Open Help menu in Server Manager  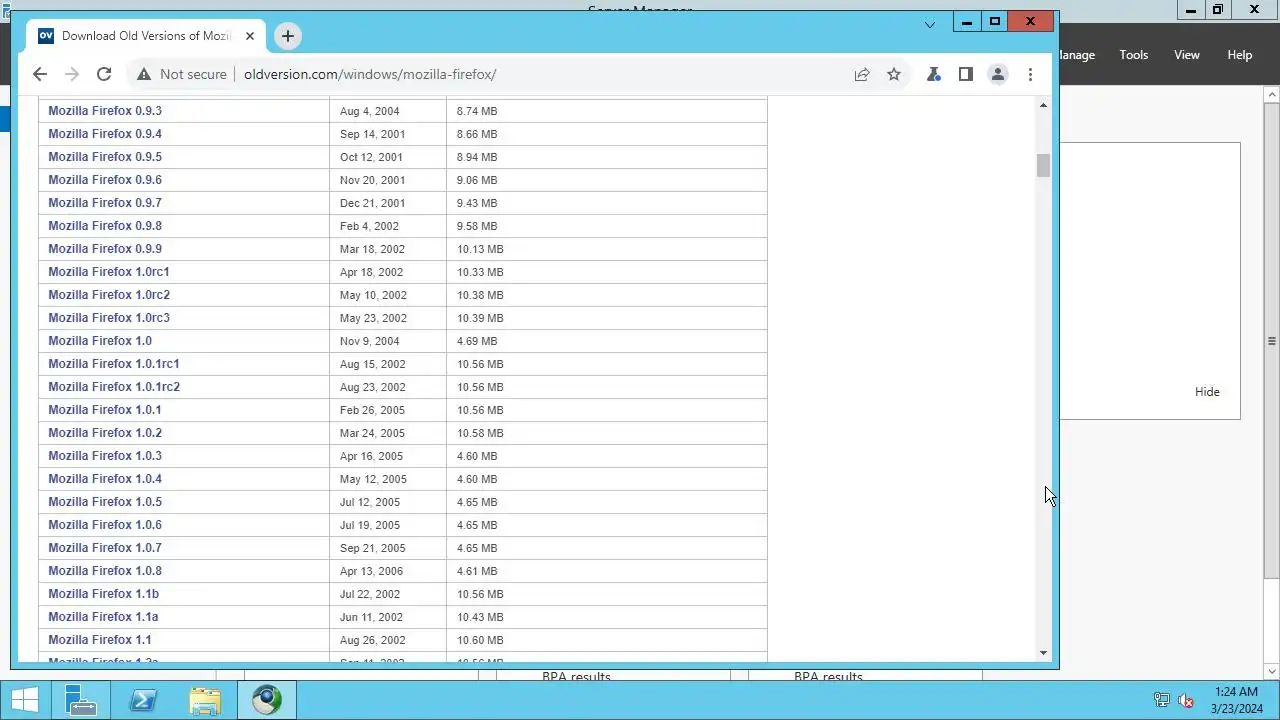1240,55
